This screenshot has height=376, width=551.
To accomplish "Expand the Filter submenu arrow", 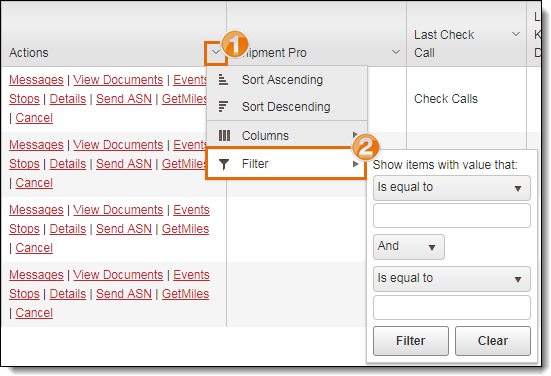I will [355, 164].
